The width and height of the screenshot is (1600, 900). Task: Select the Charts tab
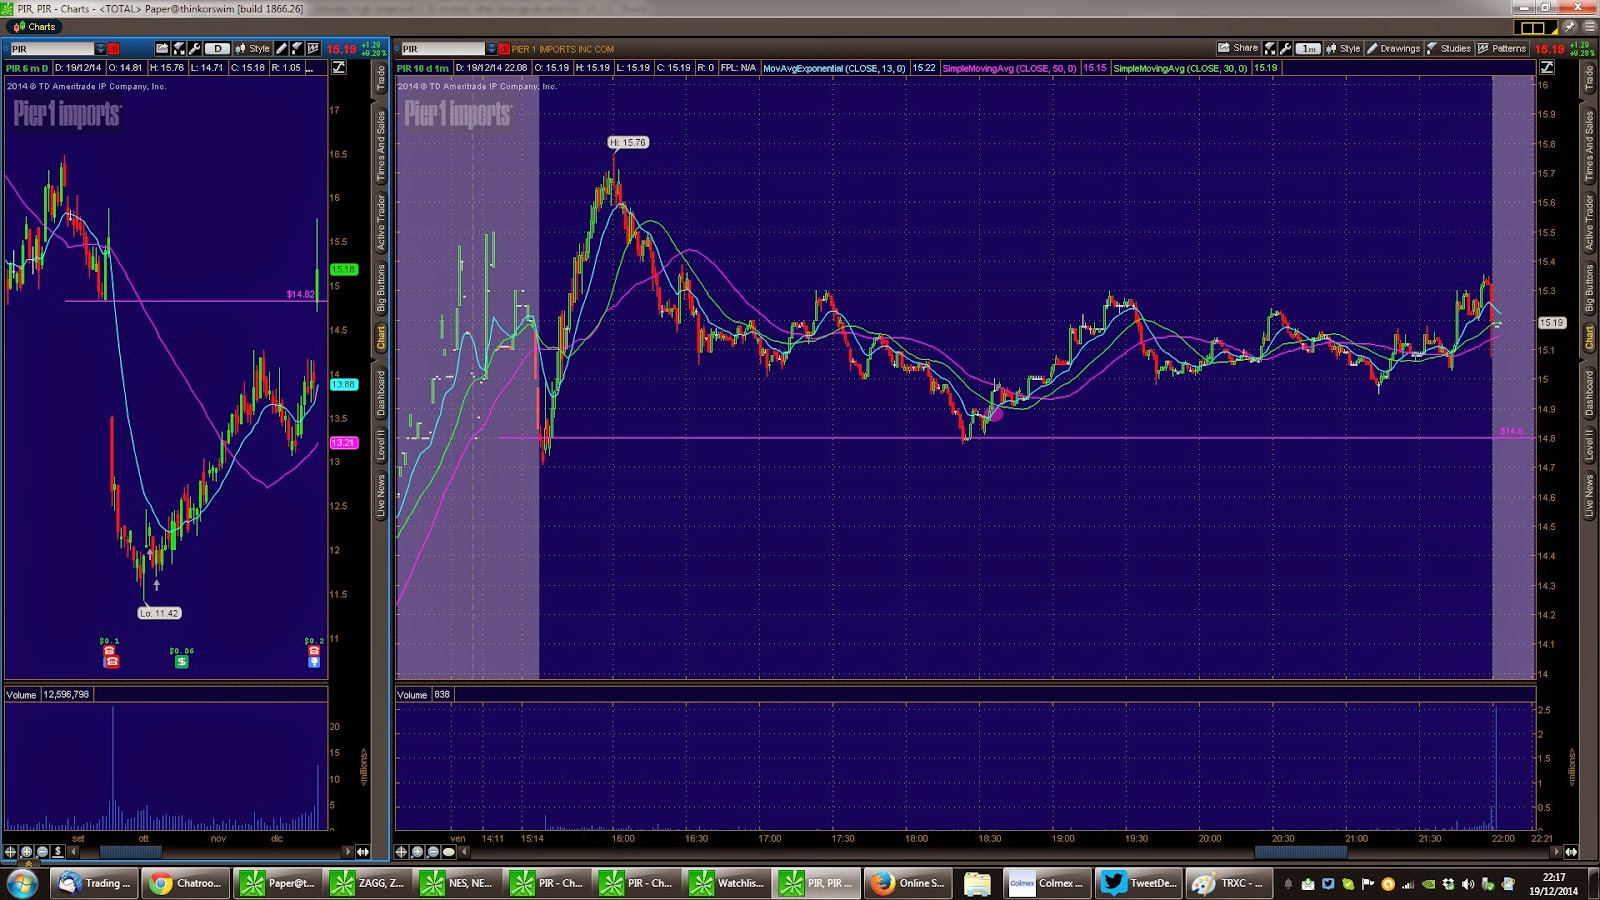pyautogui.click(x=35, y=27)
